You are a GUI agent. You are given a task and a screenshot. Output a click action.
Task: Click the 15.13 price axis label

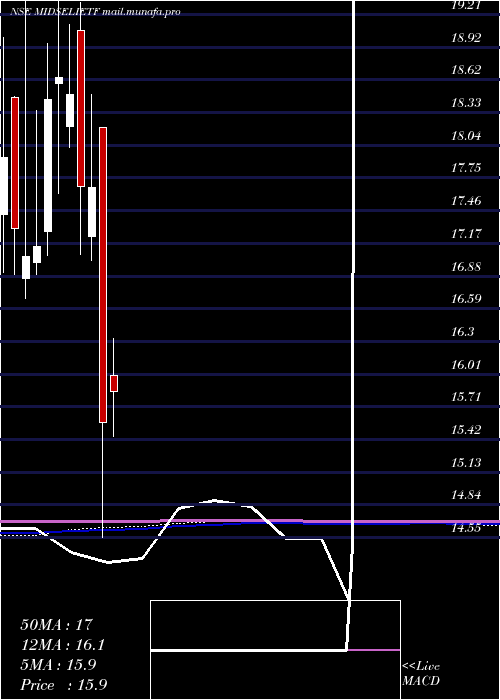pos(466,462)
